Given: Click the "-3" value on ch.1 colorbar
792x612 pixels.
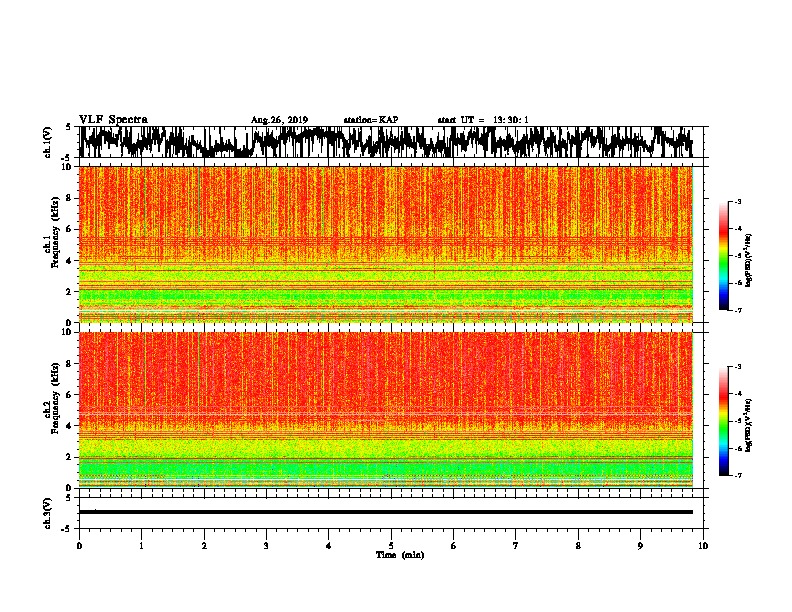Looking at the screenshot, I should (x=737, y=201).
